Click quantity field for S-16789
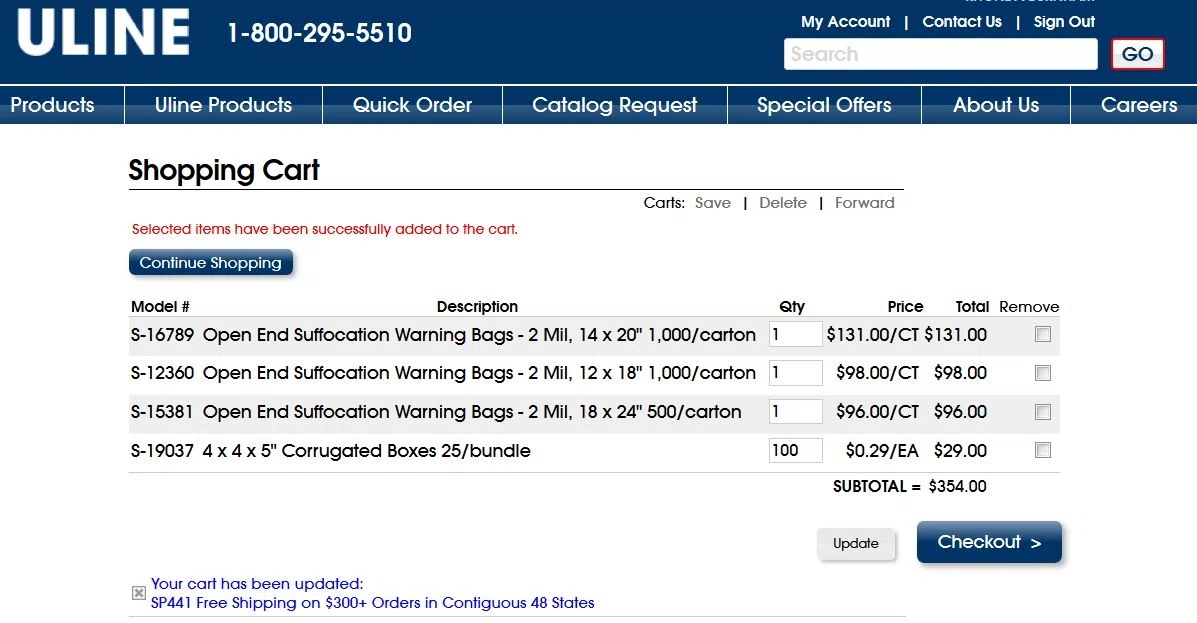Viewport: 1197px width, 623px height. pos(795,334)
